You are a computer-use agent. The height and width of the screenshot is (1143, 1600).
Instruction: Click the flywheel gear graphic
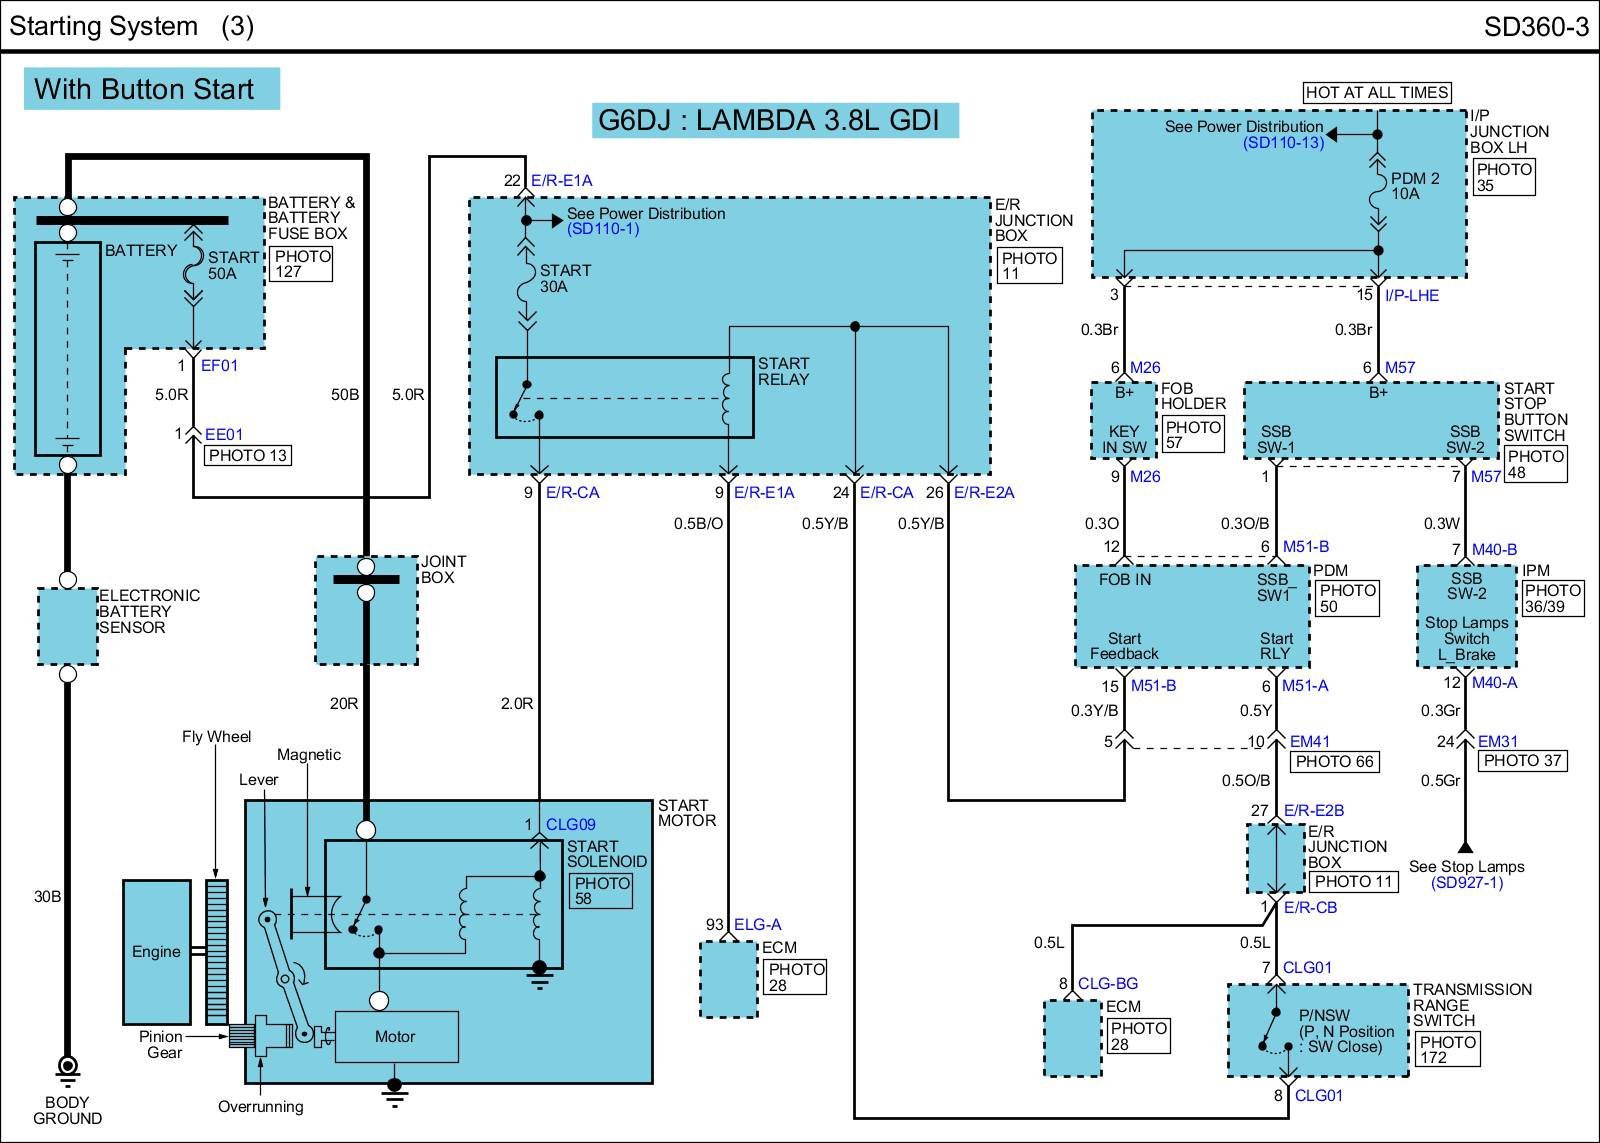(216, 951)
